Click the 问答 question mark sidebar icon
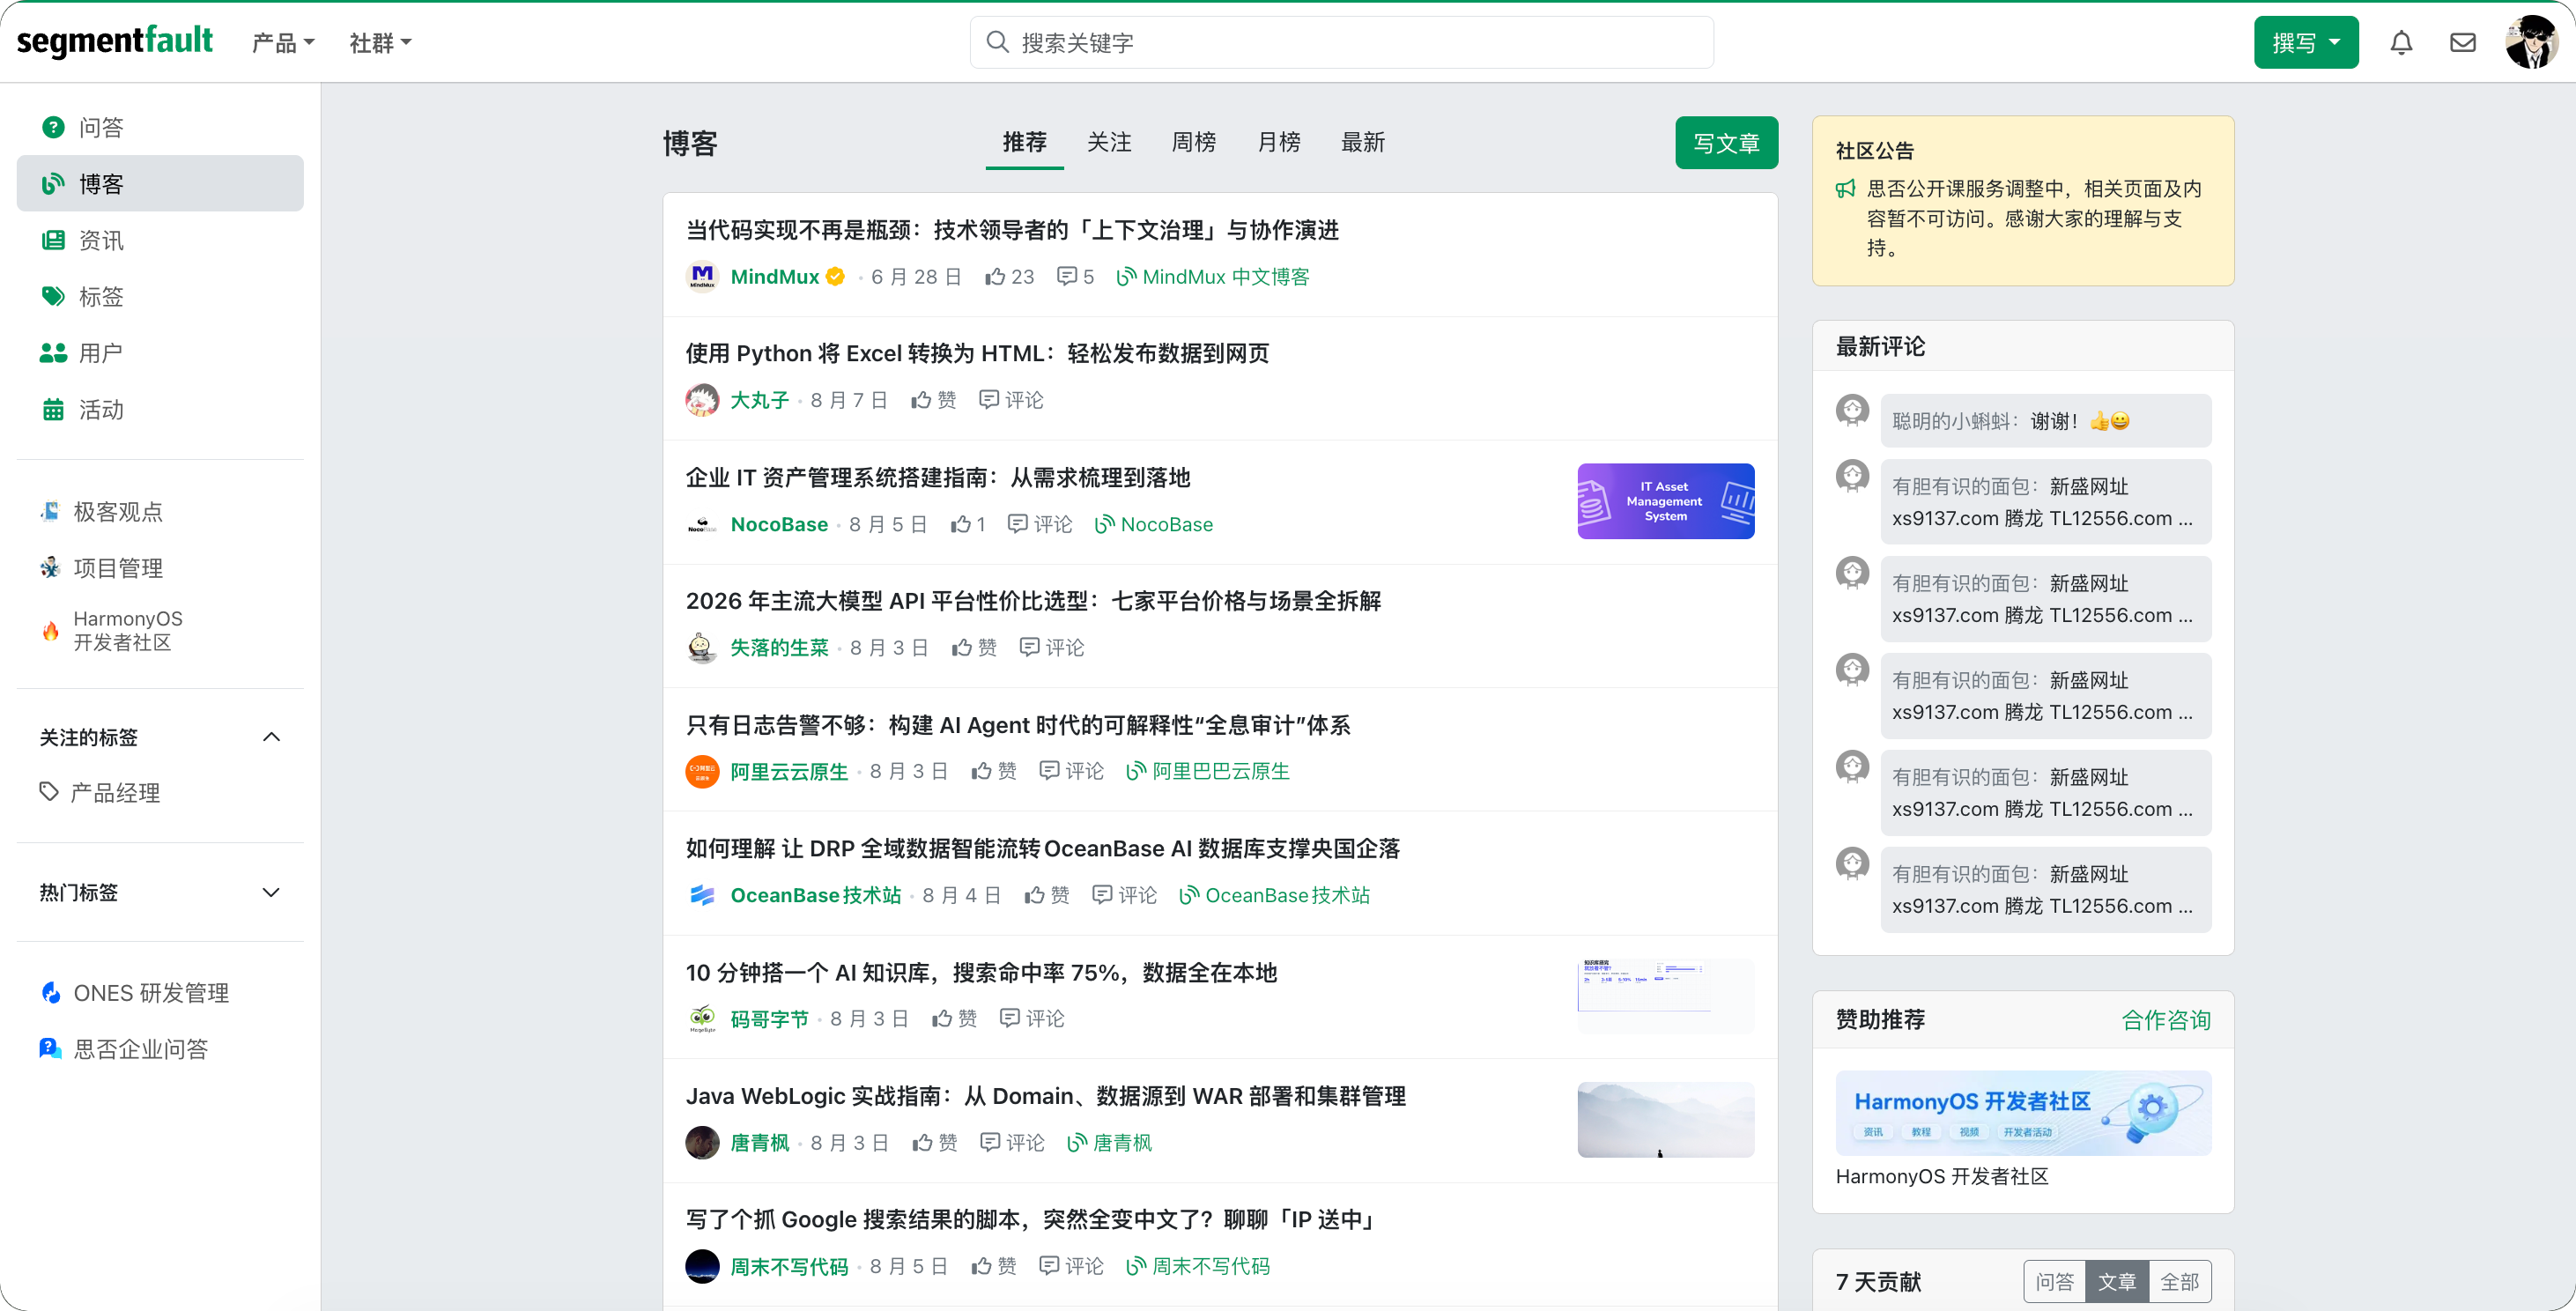This screenshot has width=2576, height=1311. (x=53, y=127)
